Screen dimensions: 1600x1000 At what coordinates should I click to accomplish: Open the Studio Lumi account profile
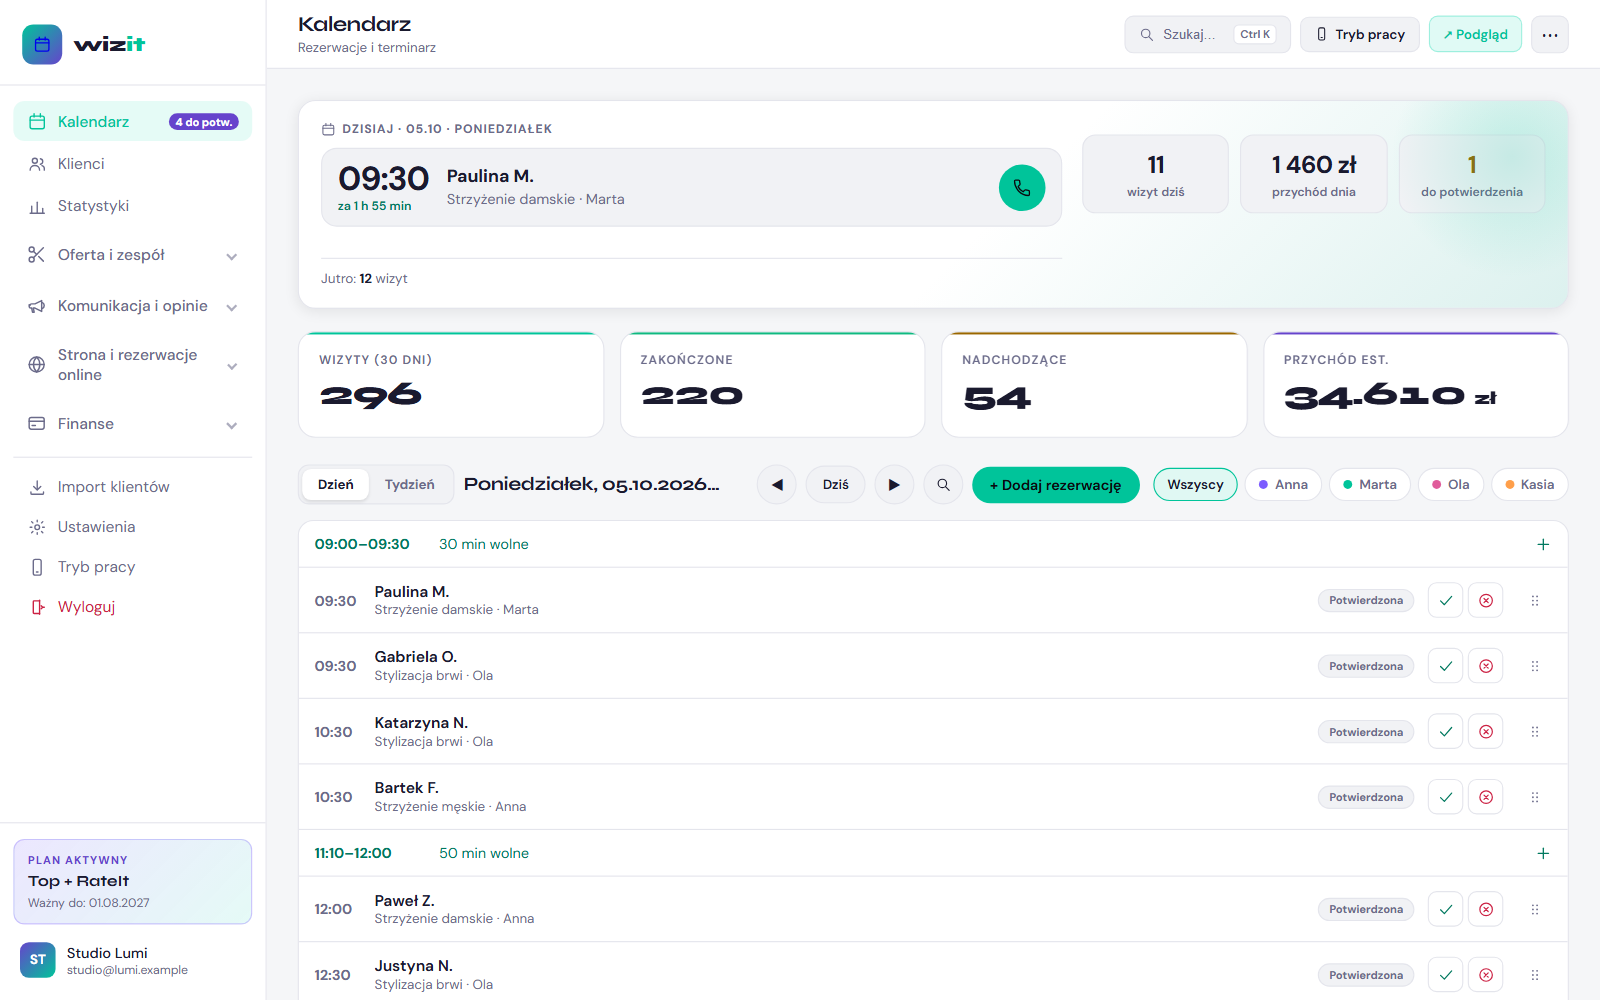(133, 960)
